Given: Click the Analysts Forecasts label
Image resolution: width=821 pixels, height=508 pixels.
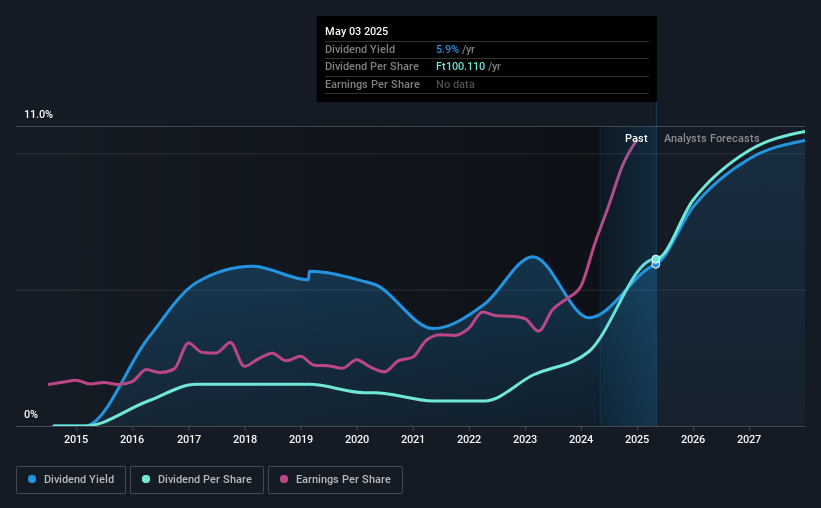Looking at the screenshot, I should pyautogui.click(x=712, y=138).
